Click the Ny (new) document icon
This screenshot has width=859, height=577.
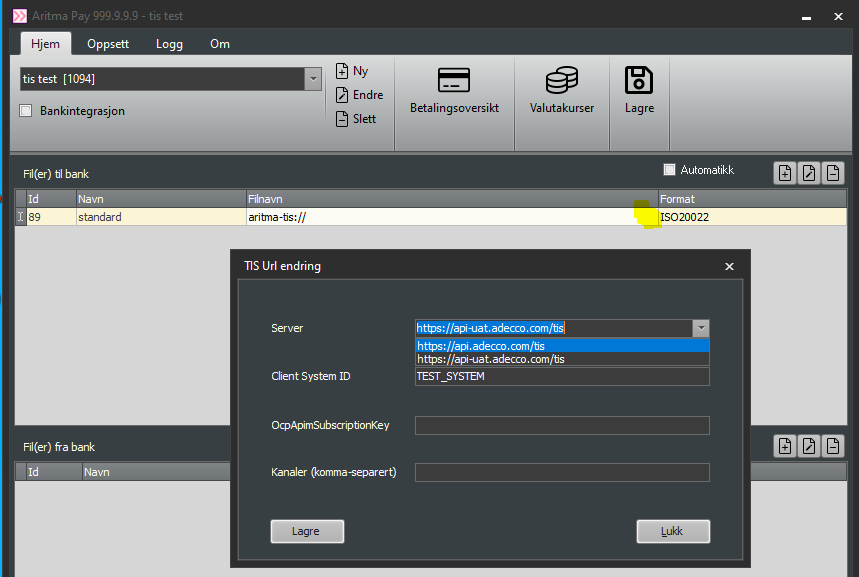[342, 71]
